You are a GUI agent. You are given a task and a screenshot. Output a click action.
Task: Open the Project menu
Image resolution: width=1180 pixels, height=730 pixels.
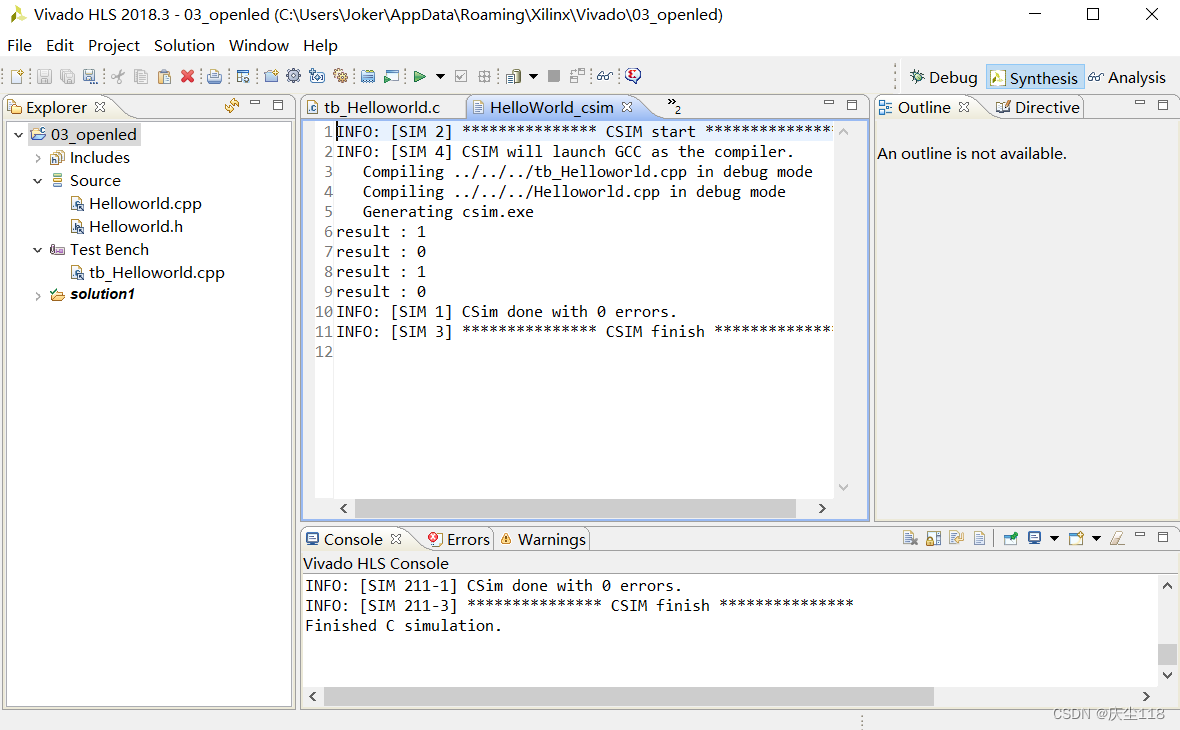pos(114,45)
